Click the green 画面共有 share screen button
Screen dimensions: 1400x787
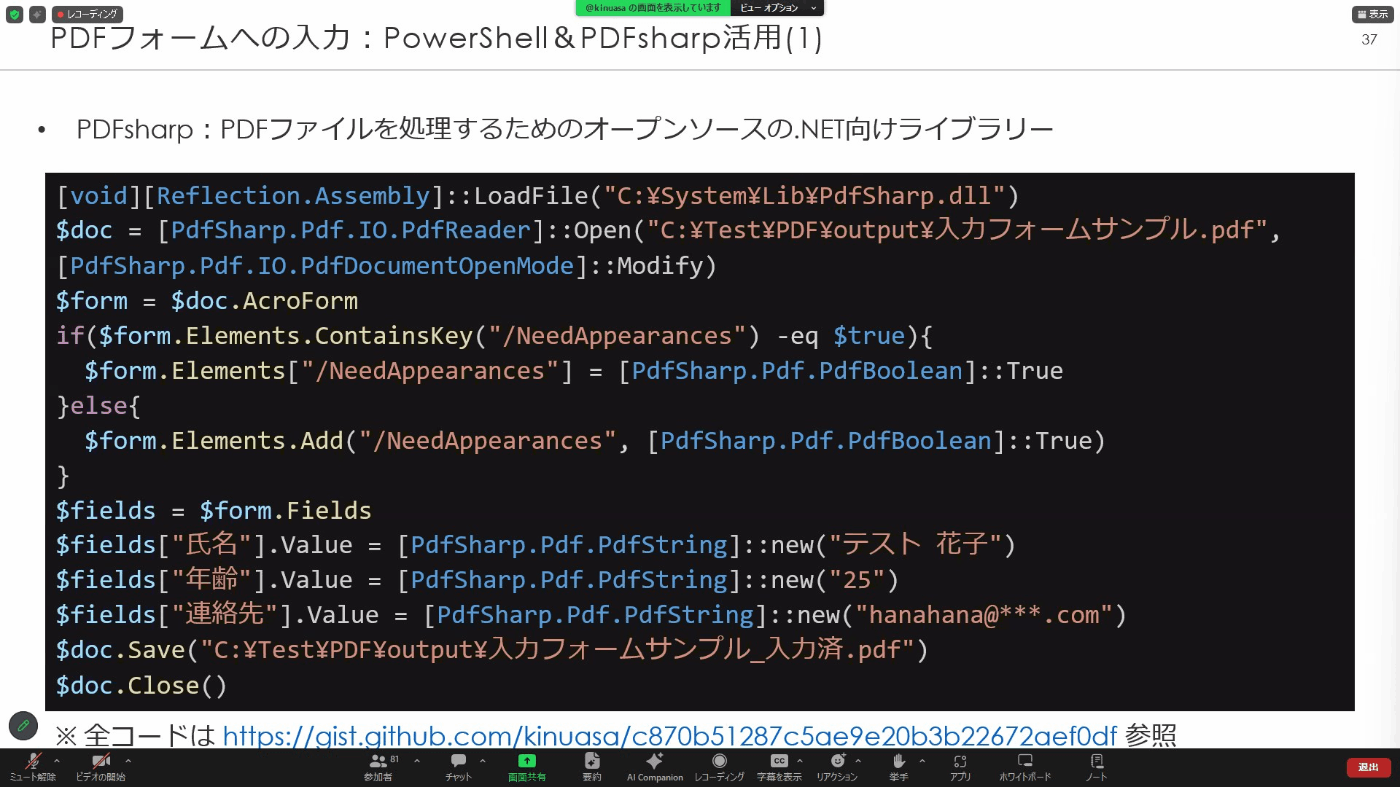pos(527,767)
